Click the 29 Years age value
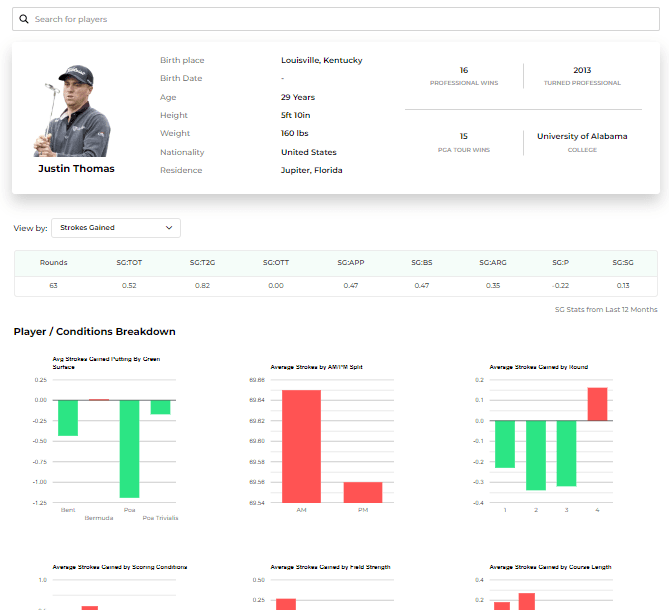The width and height of the screenshot is (669, 610). 298,97
